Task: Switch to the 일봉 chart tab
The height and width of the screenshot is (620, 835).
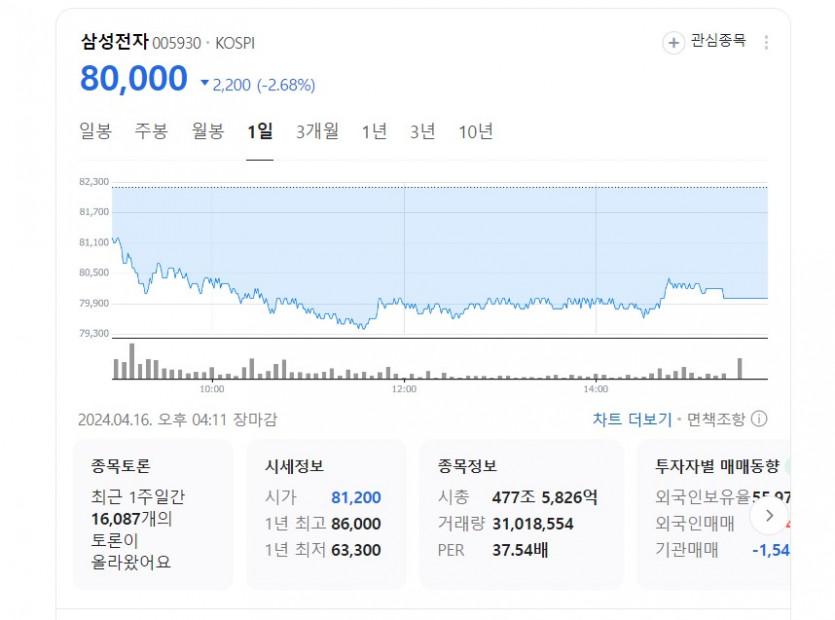Action: (96, 132)
